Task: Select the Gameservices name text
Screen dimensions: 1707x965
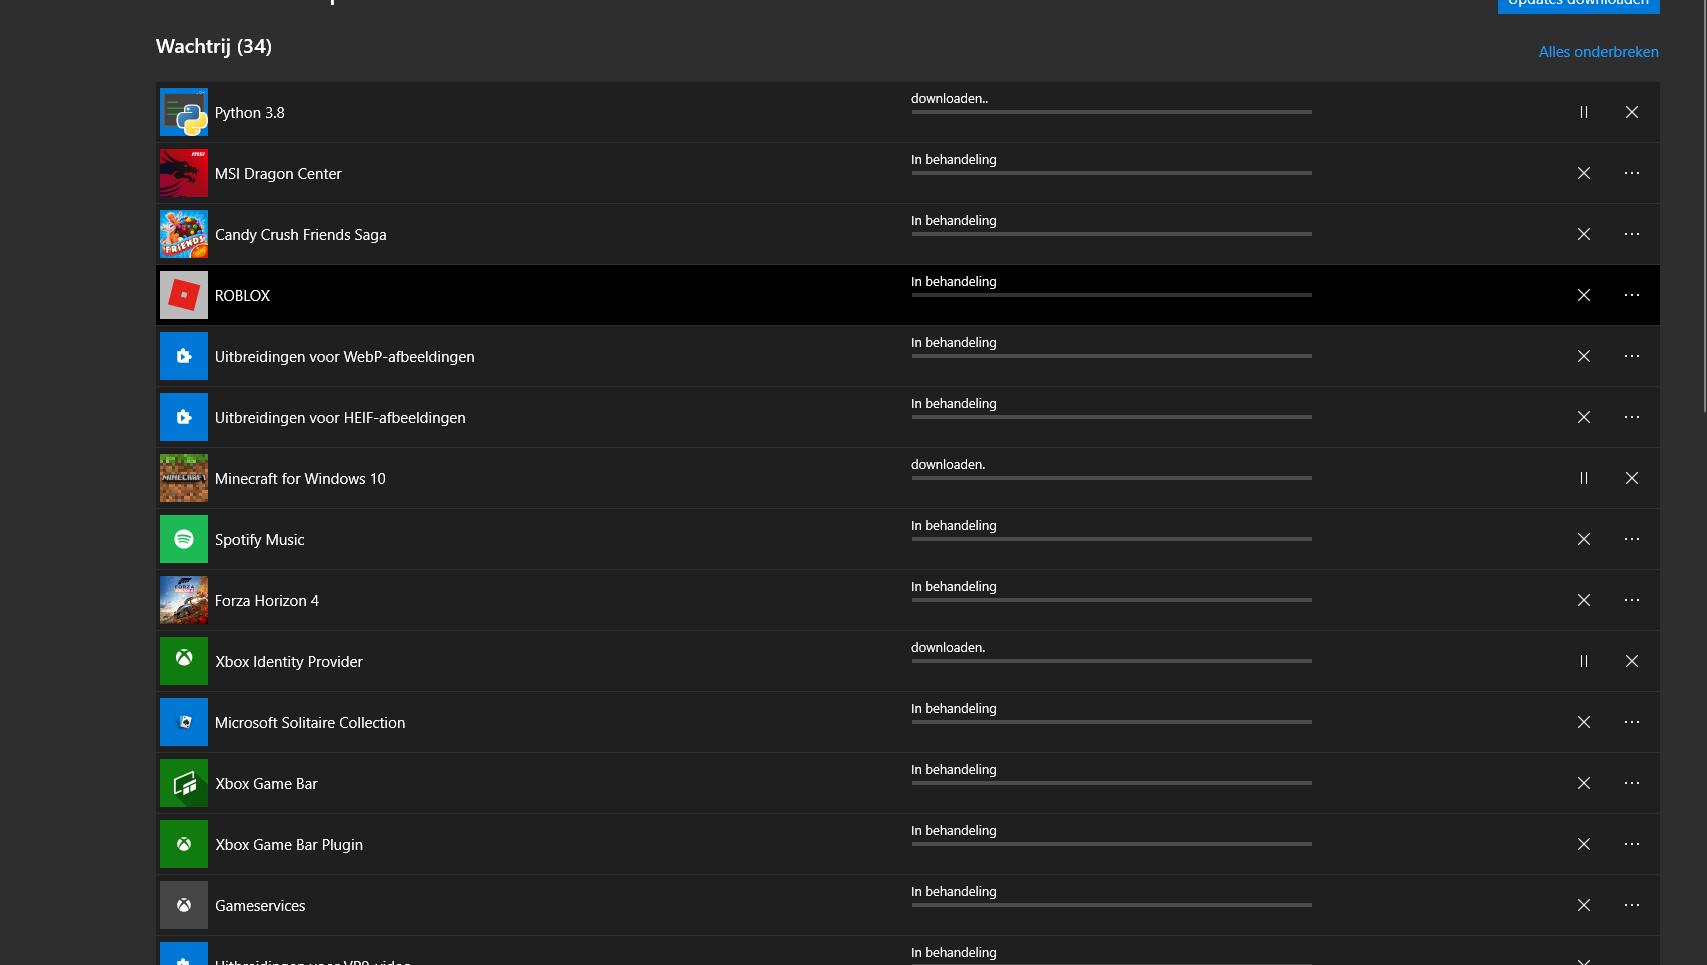Action: point(260,906)
